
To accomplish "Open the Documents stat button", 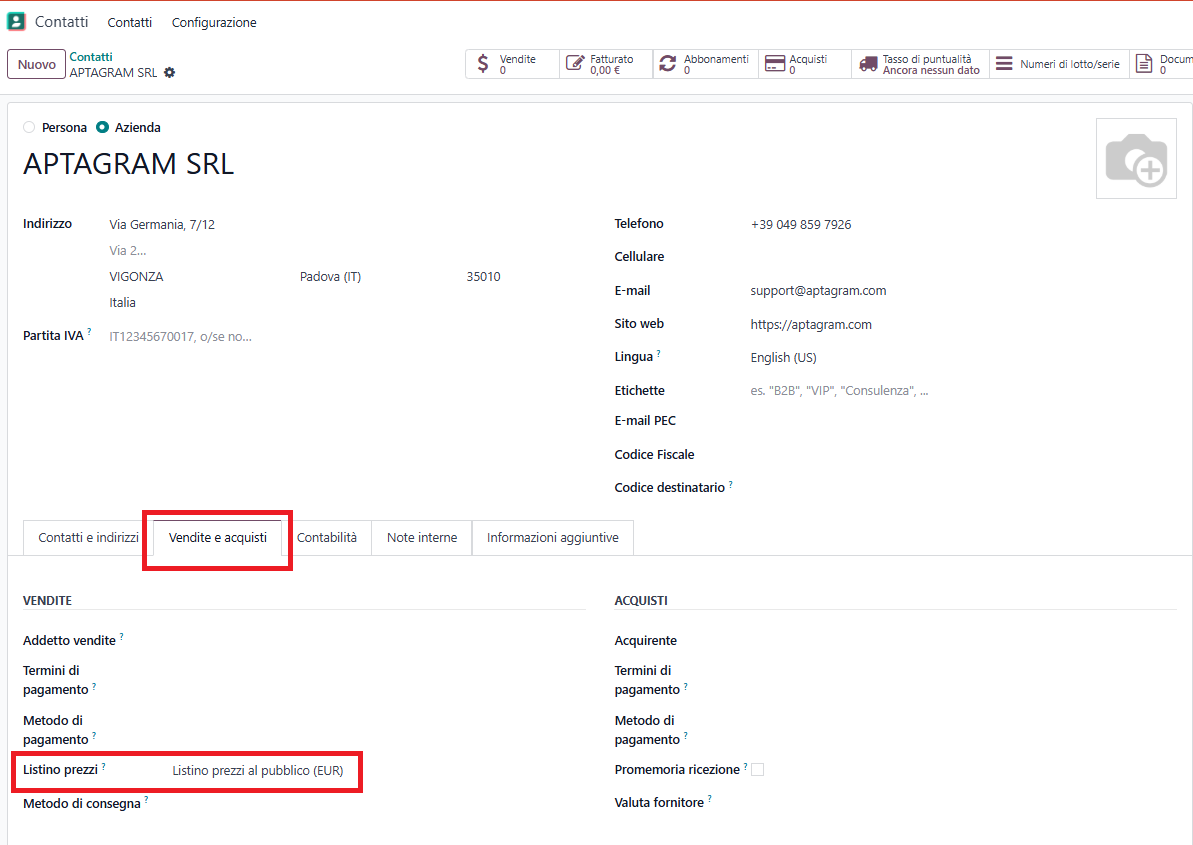I will coord(1161,64).
